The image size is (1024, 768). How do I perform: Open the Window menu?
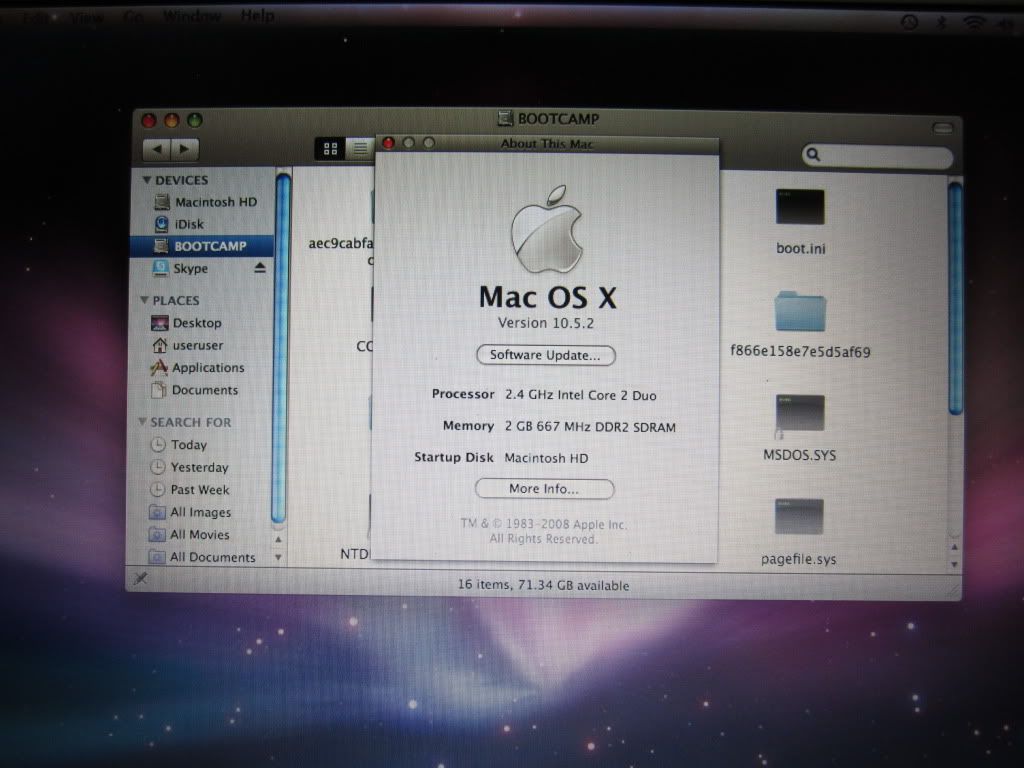tap(192, 16)
